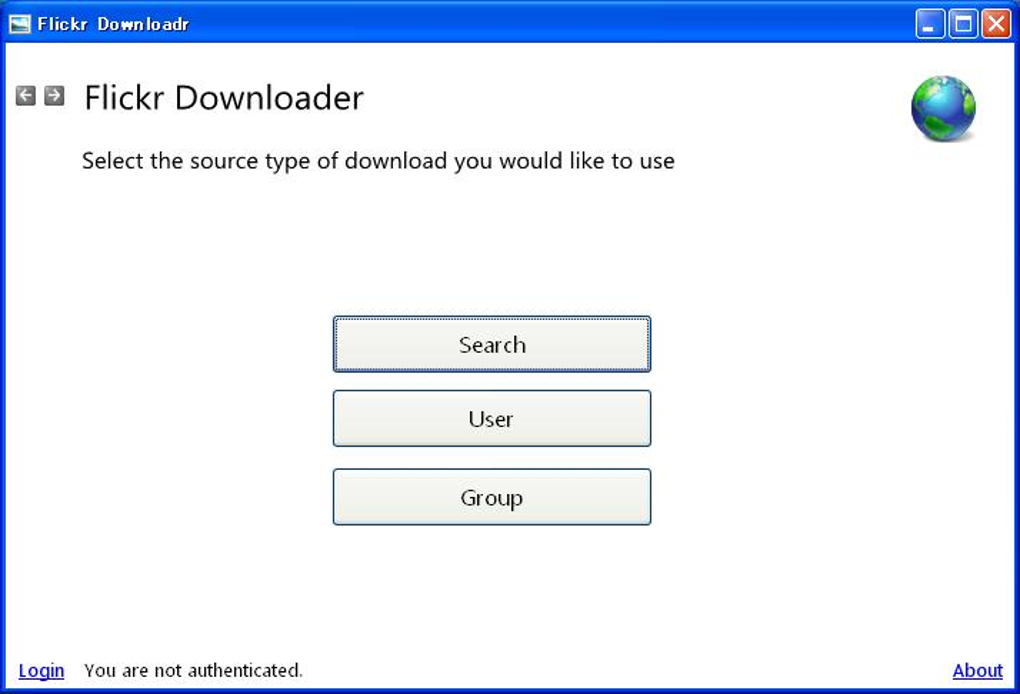This screenshot has width=1020, height=694.
Task: Maximize the Flickr Downloadr window
Action: pyautogui.click(x=963, y=24)
